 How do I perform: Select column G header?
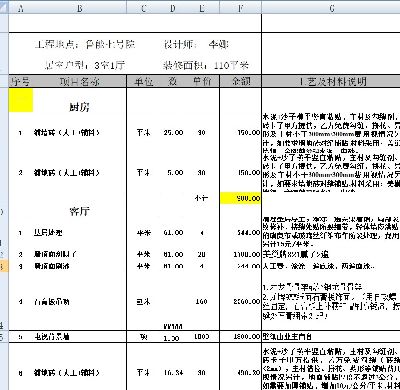coord(331,7)
